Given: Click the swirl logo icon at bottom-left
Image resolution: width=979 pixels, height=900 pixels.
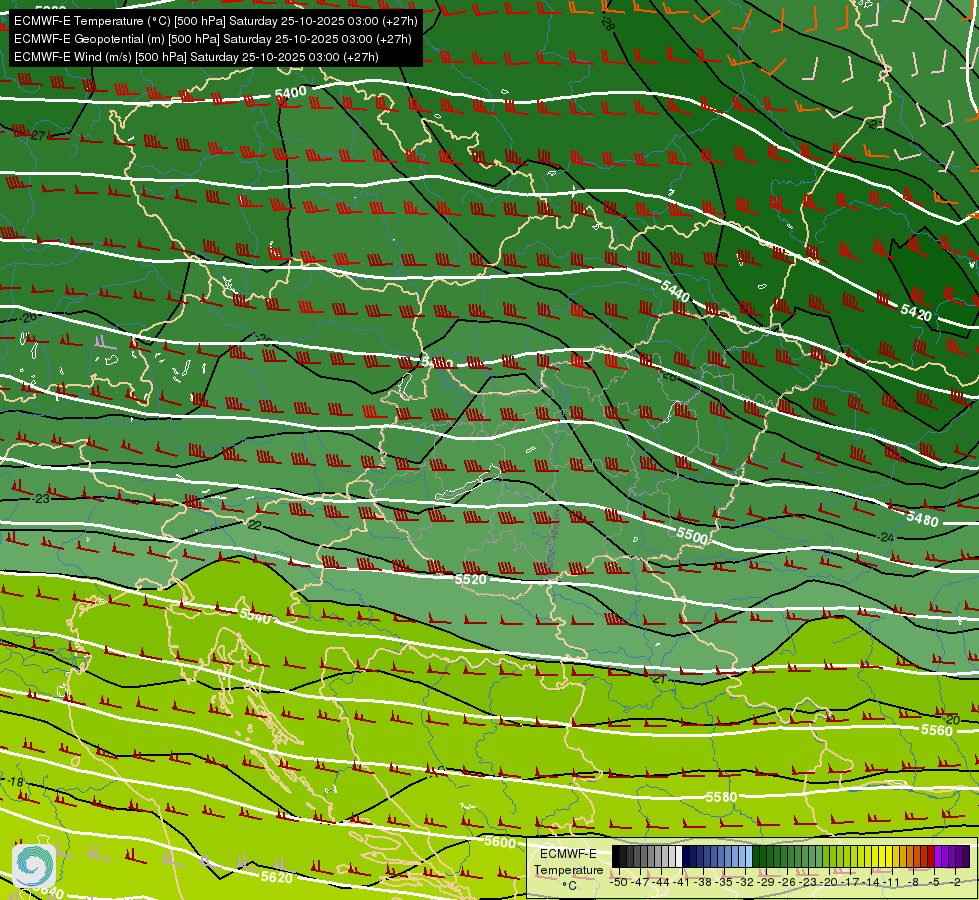Looking at the screenshot, I should [x=34, y=865].
